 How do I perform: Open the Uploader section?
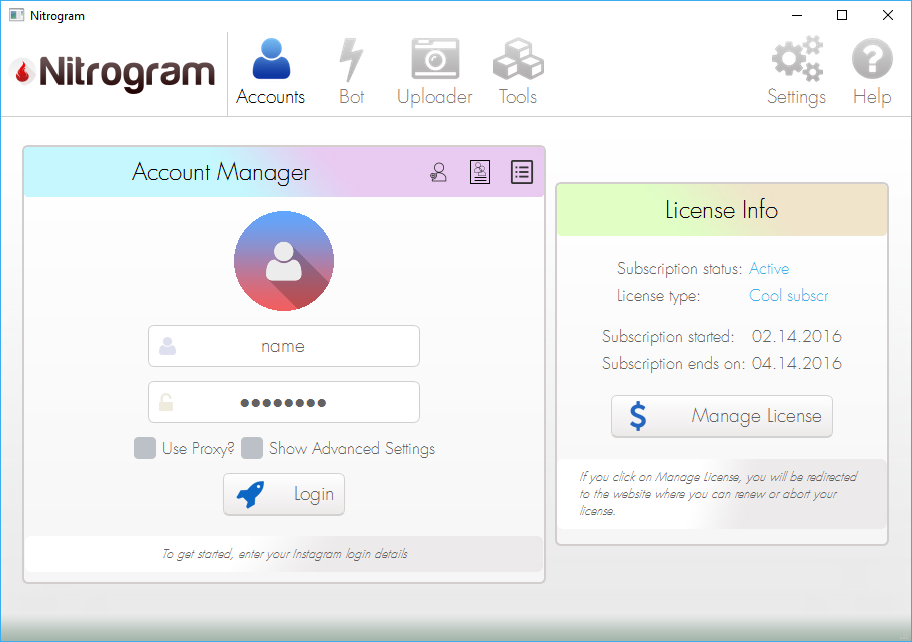(x=434, y=70)
